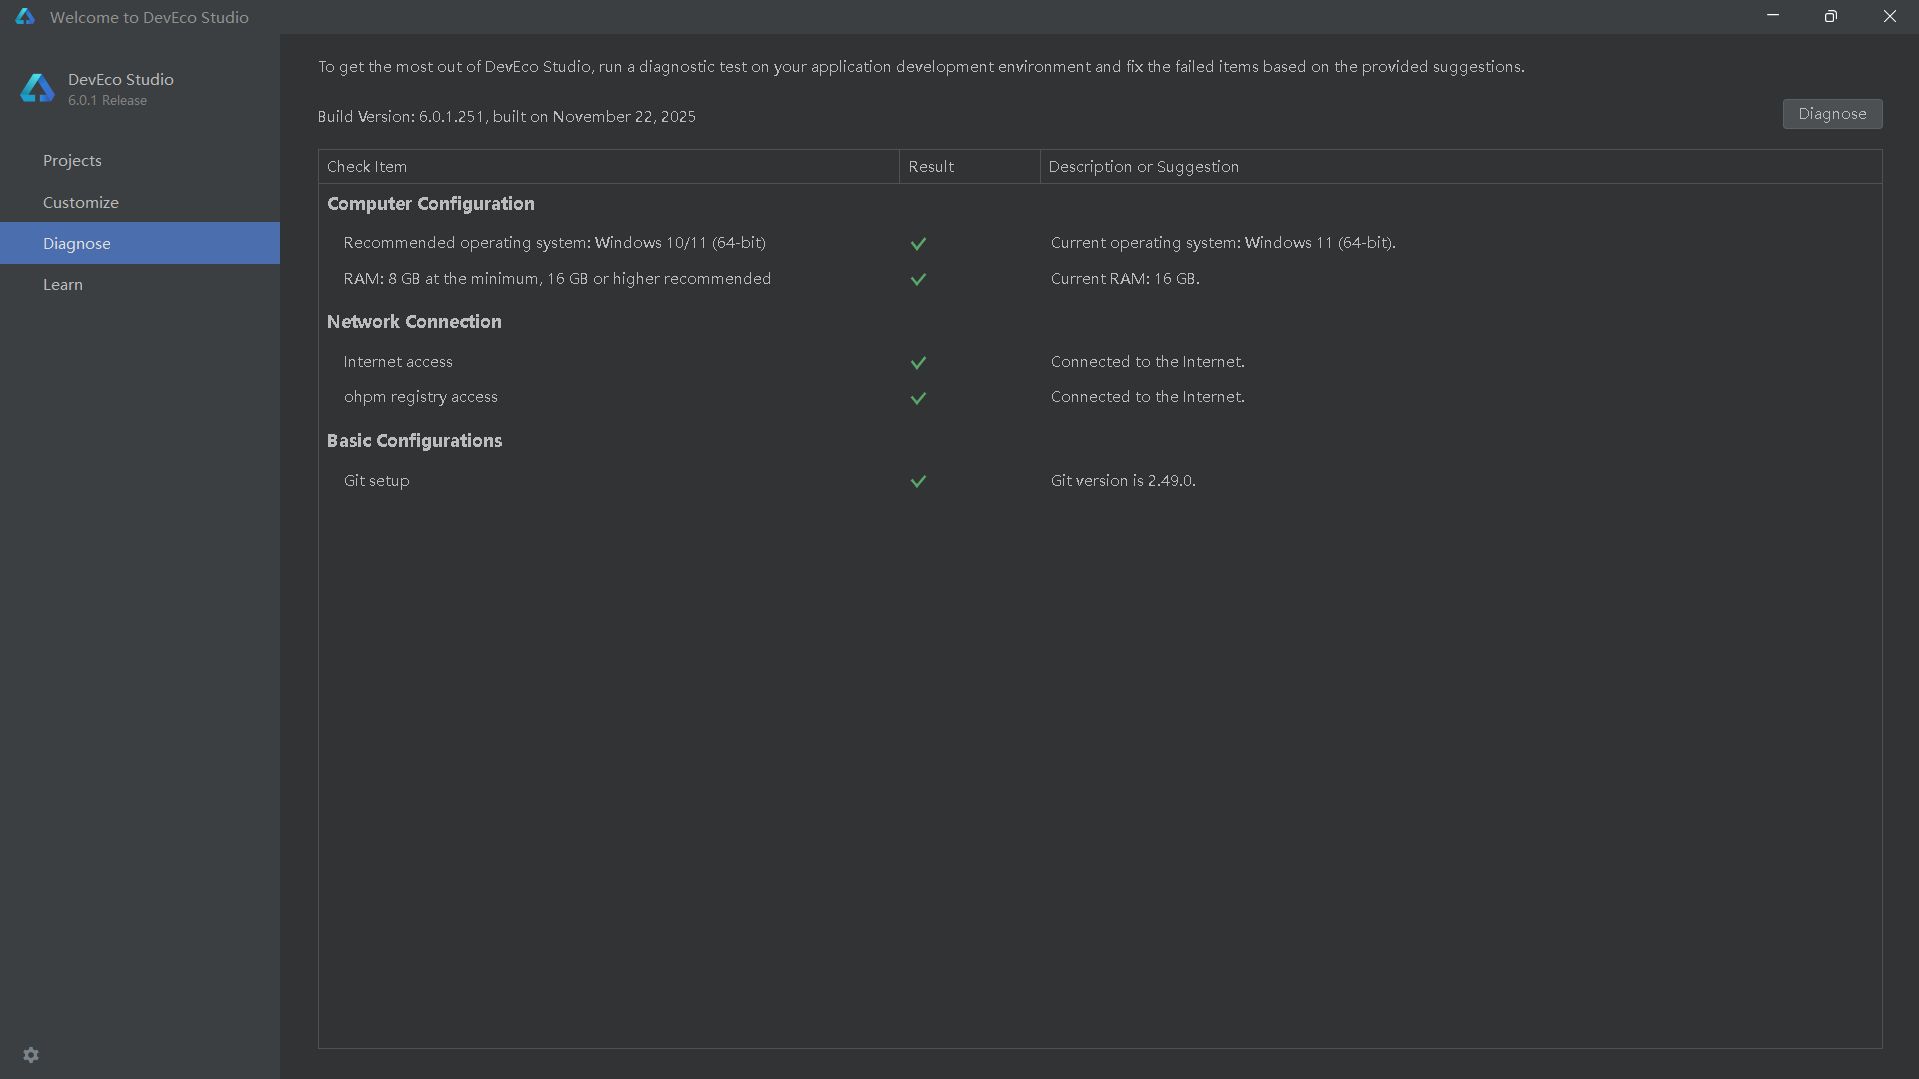Close the Welcome to DevEco Studio window
The width and height of the screenshot is (1919, 1079).
1889,16
